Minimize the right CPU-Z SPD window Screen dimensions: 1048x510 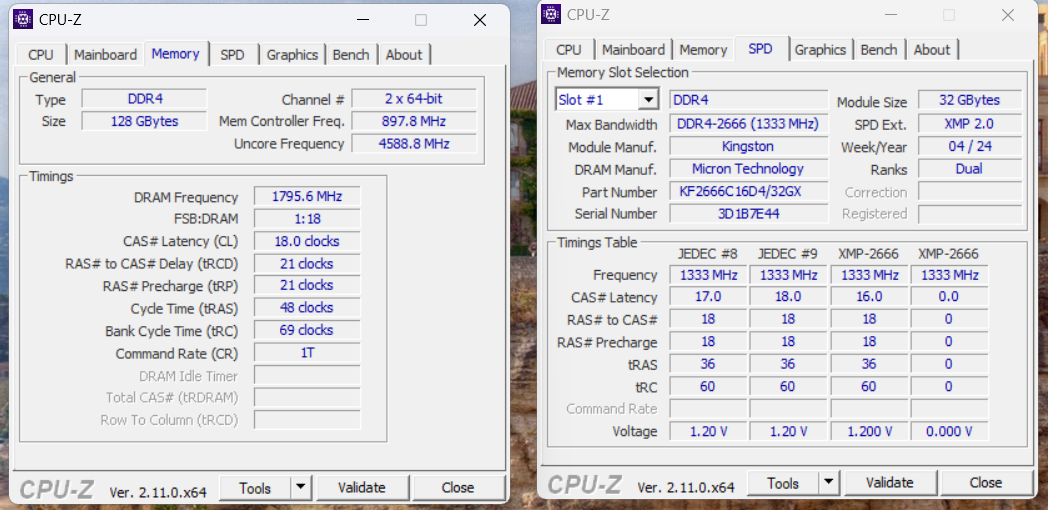click(890, 15)
